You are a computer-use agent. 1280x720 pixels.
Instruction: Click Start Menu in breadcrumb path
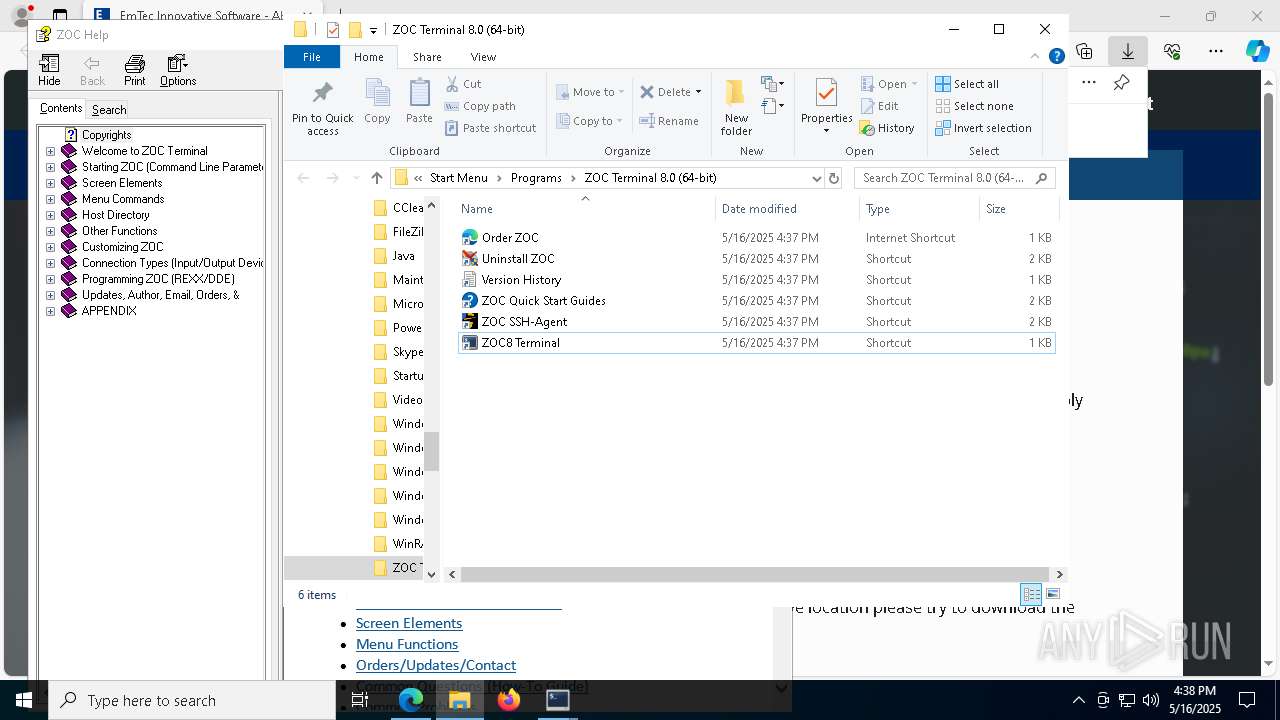click(459, 178)
